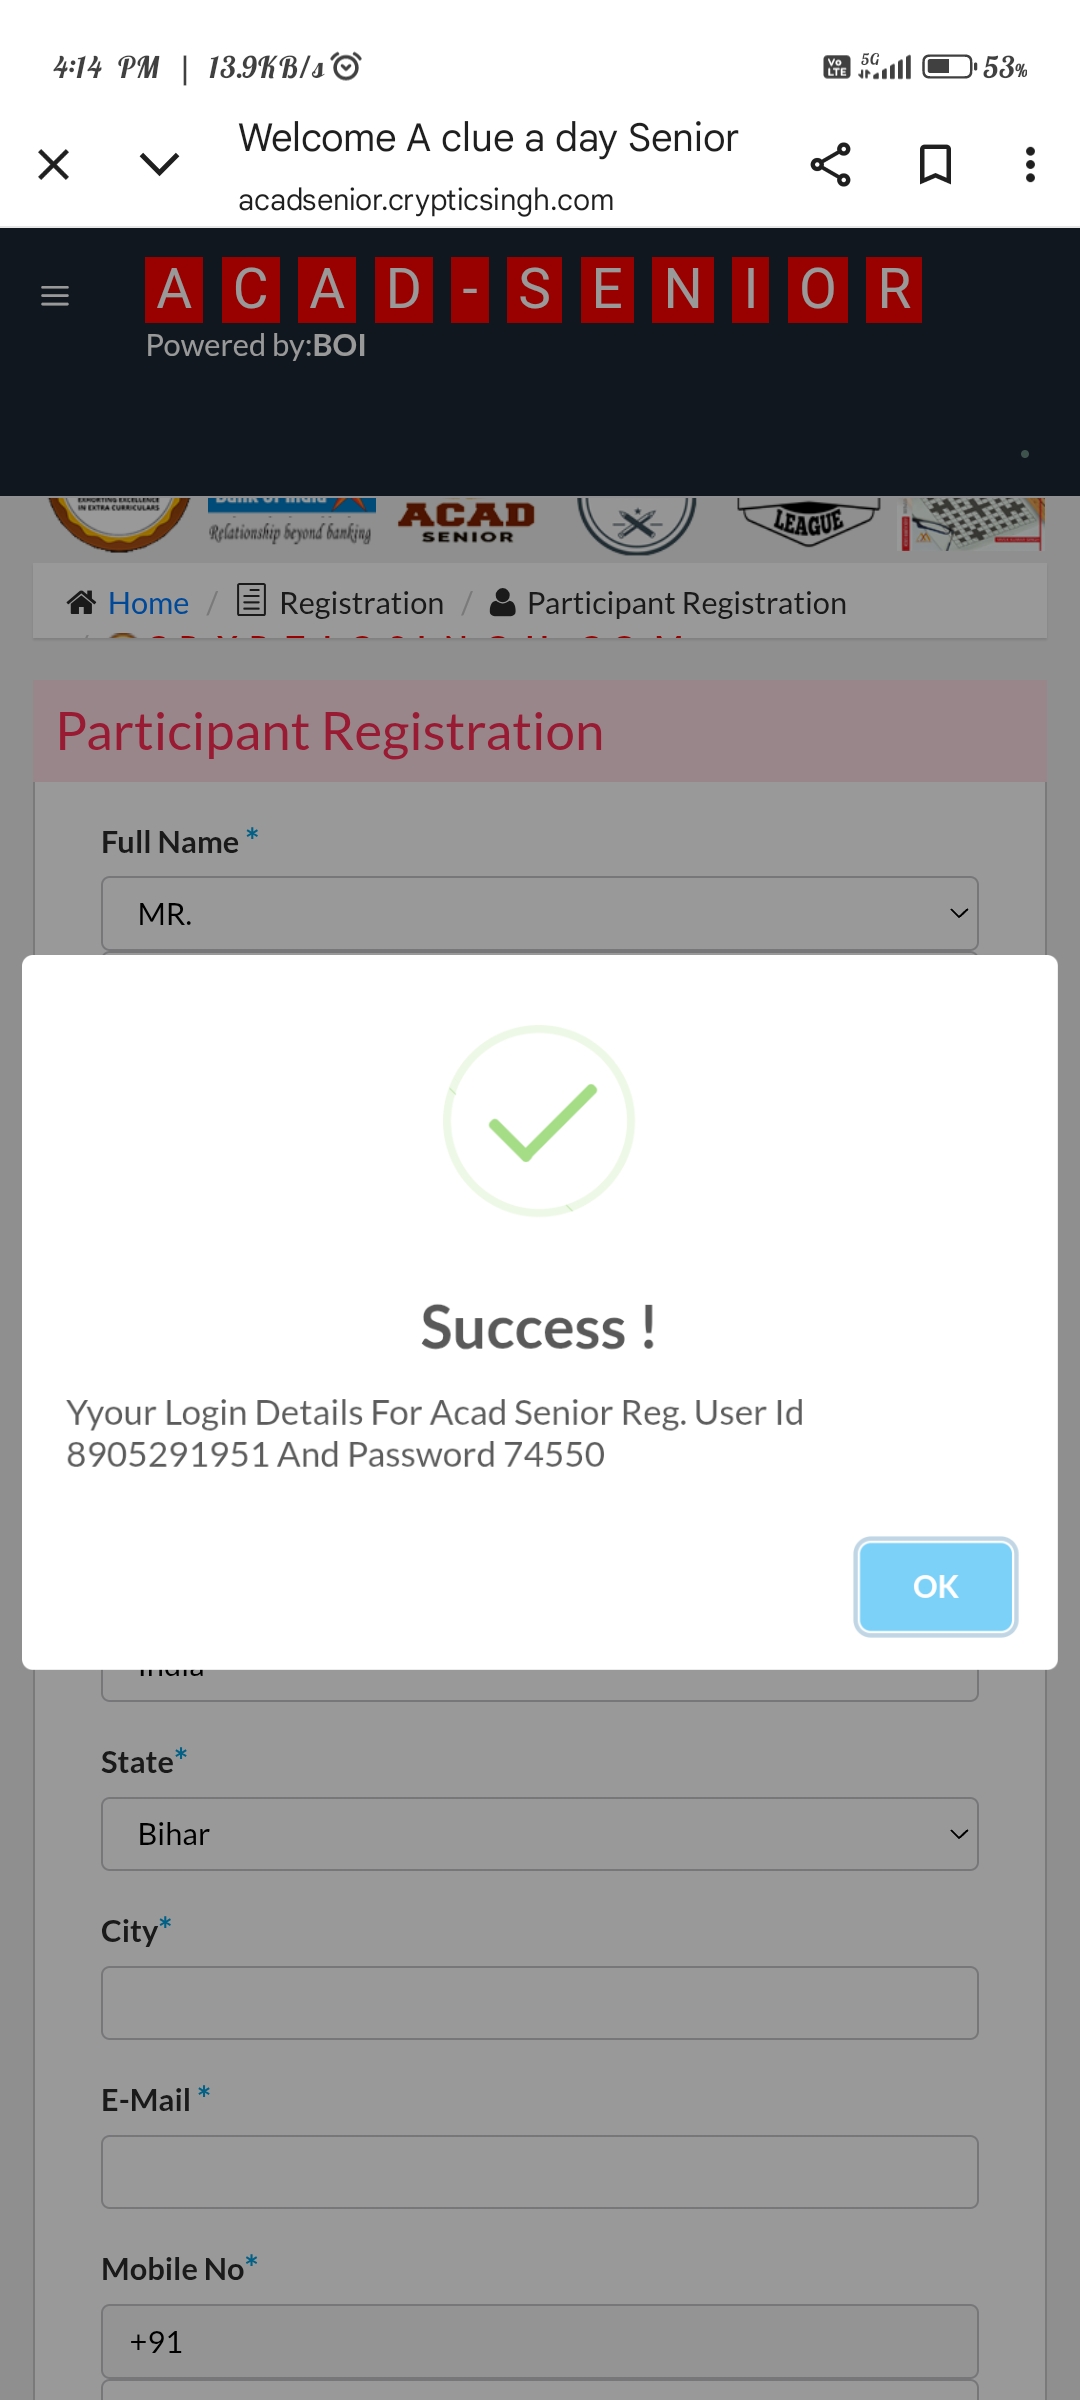Screen dimensions: 1080x2400
Task: Expand the browser down-chevron menu
Action: point(159,164)
